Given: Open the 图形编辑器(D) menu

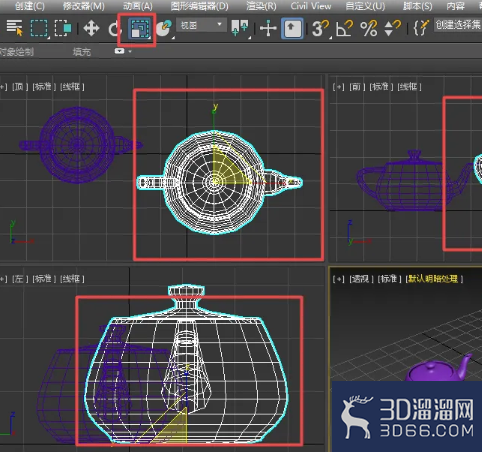Looking at the screenshot, I should (199, 6).
